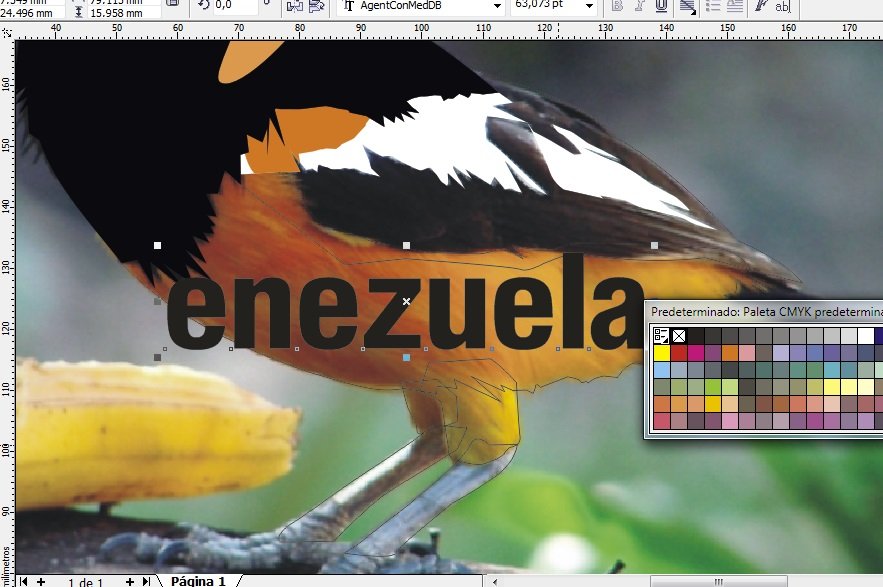Open horizontal text alignment options
This screenshot has height=587, width=883.
(687, 6)
